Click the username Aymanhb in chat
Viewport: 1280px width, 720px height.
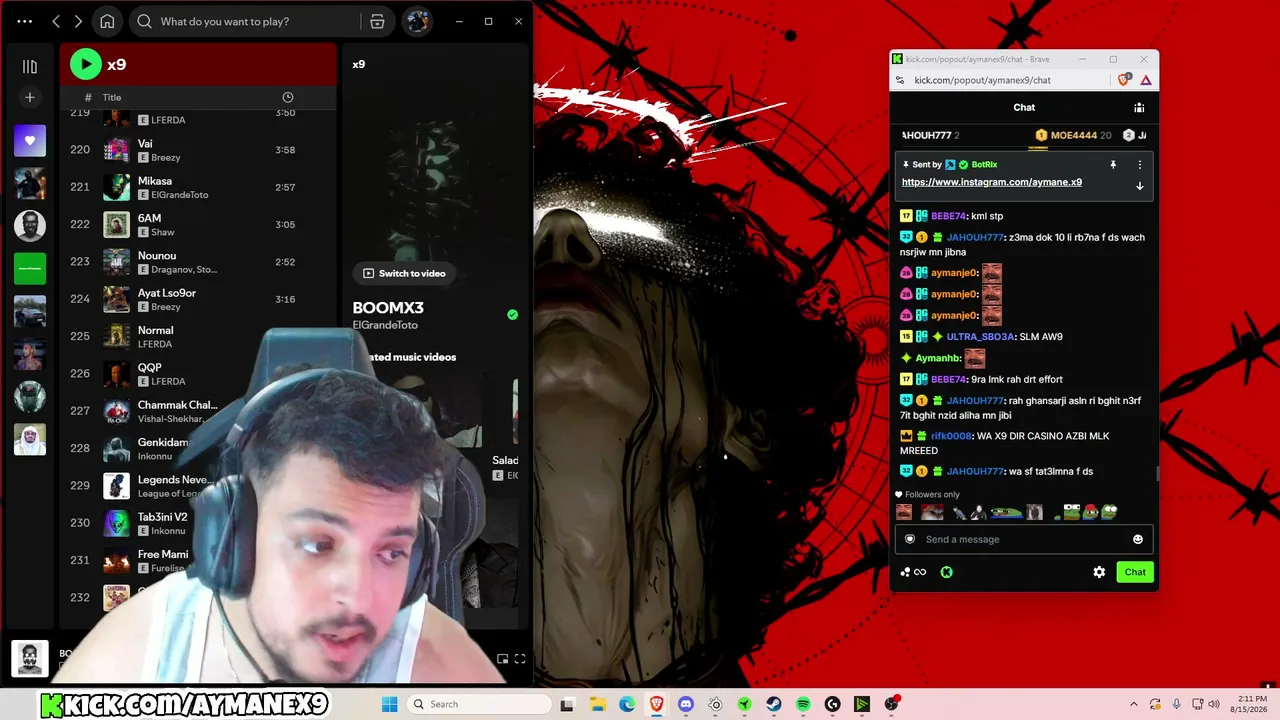938,358
